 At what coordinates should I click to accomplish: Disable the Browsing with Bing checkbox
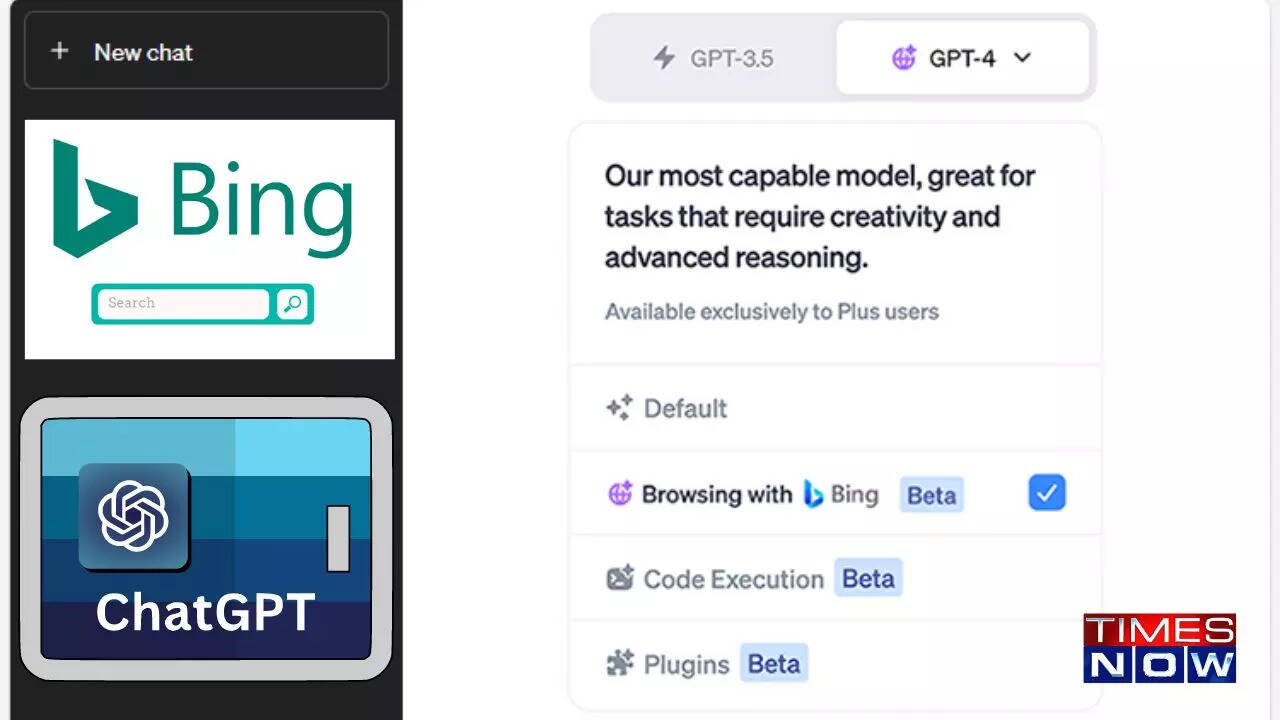[x=1046, y=492]
